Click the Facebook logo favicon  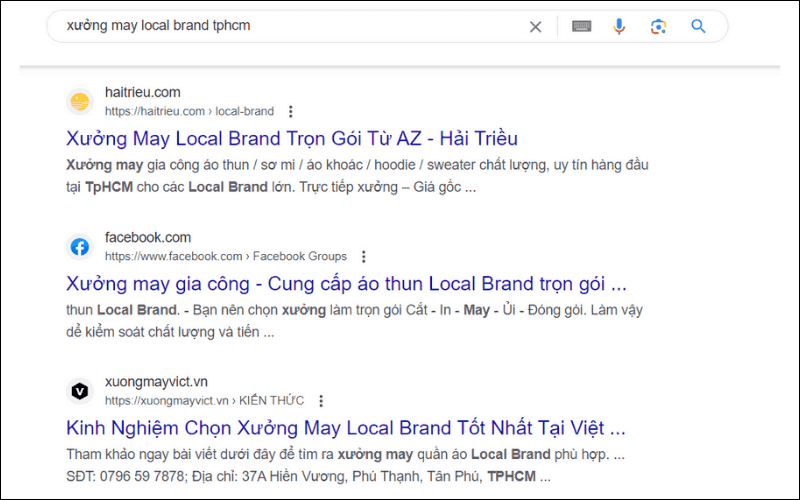click(x=80, y=247)
